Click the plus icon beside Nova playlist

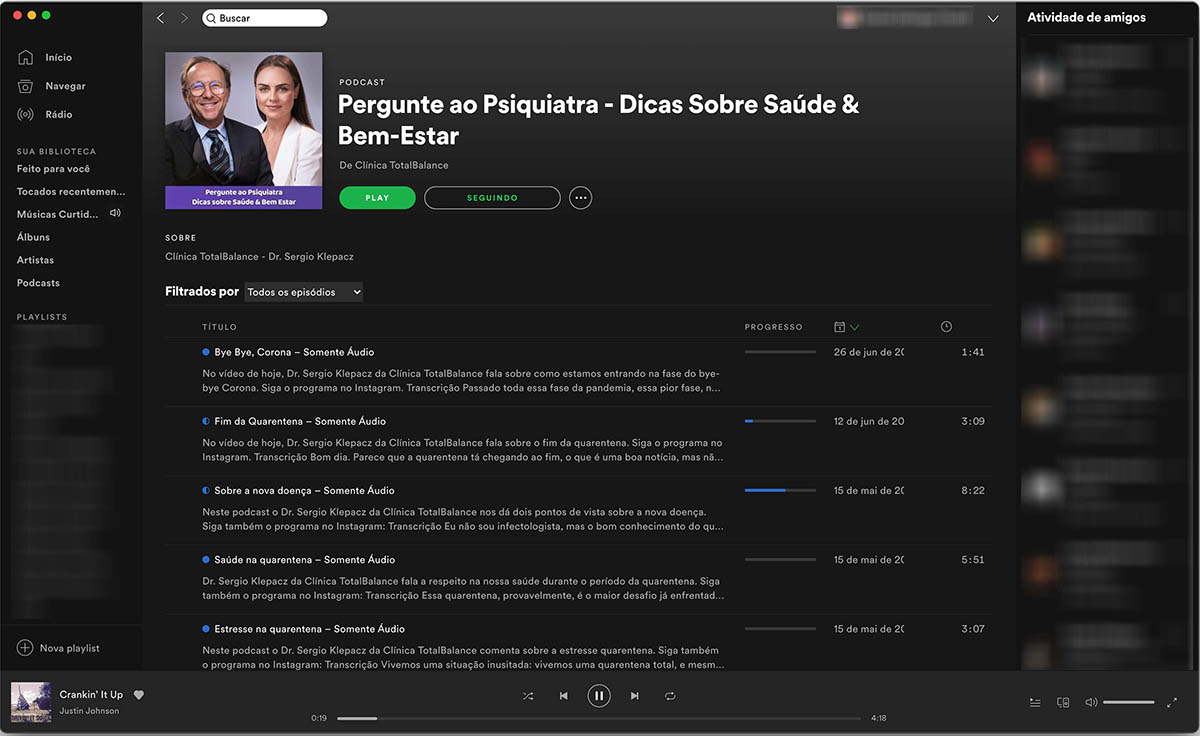pos(25,648)
